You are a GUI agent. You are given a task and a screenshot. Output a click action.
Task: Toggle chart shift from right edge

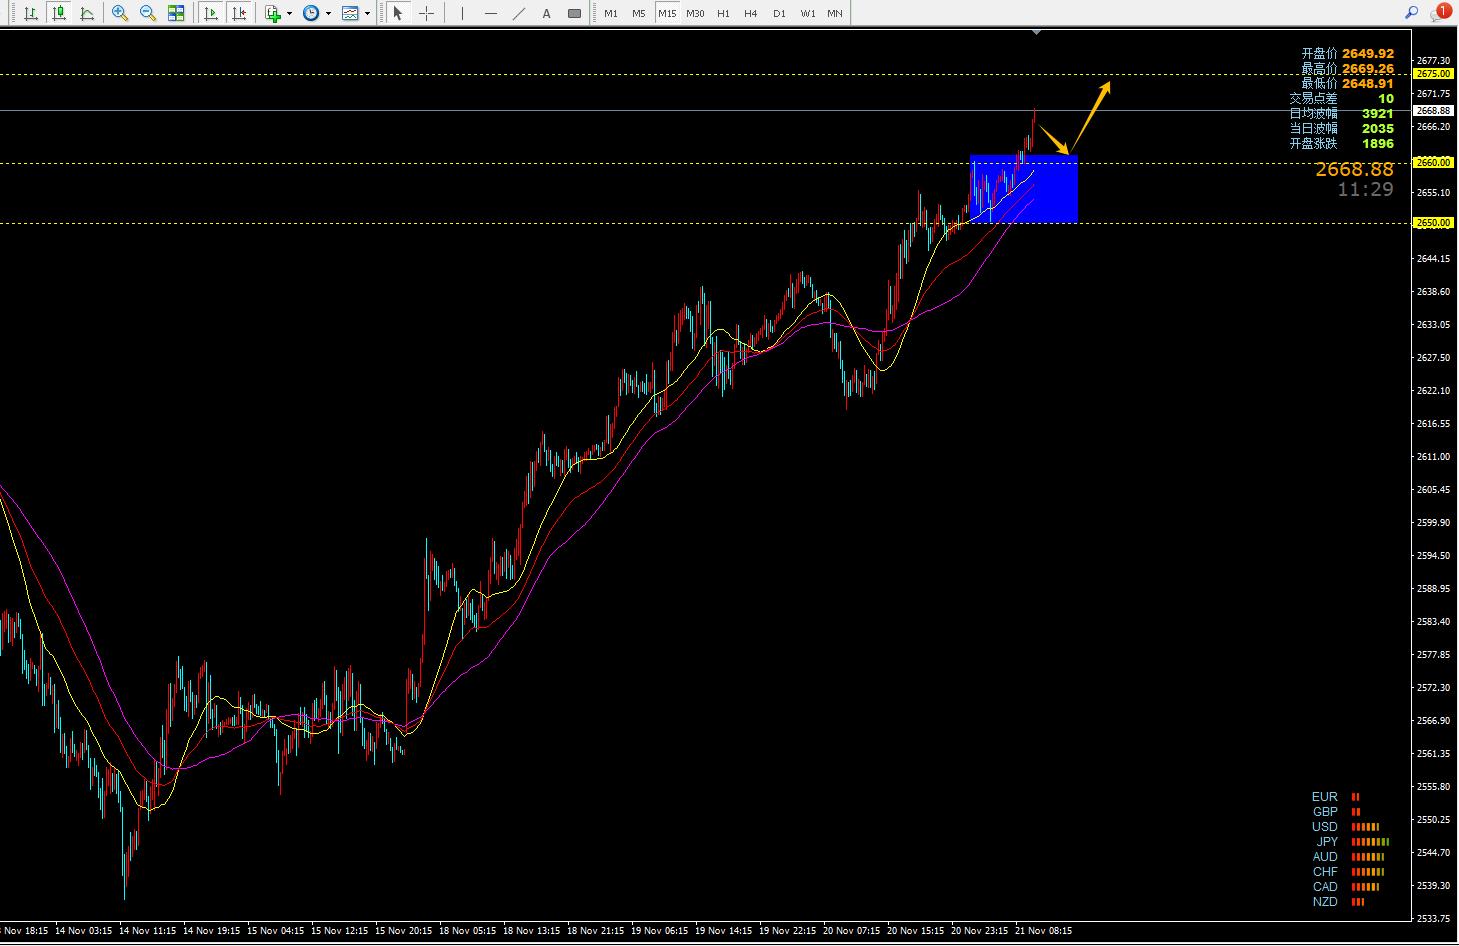coord(239,13)
